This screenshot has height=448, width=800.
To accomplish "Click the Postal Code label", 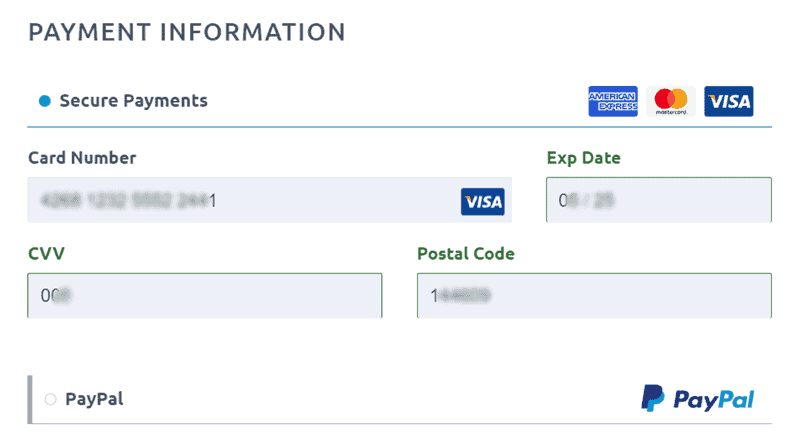I will (x=466, y=254).
